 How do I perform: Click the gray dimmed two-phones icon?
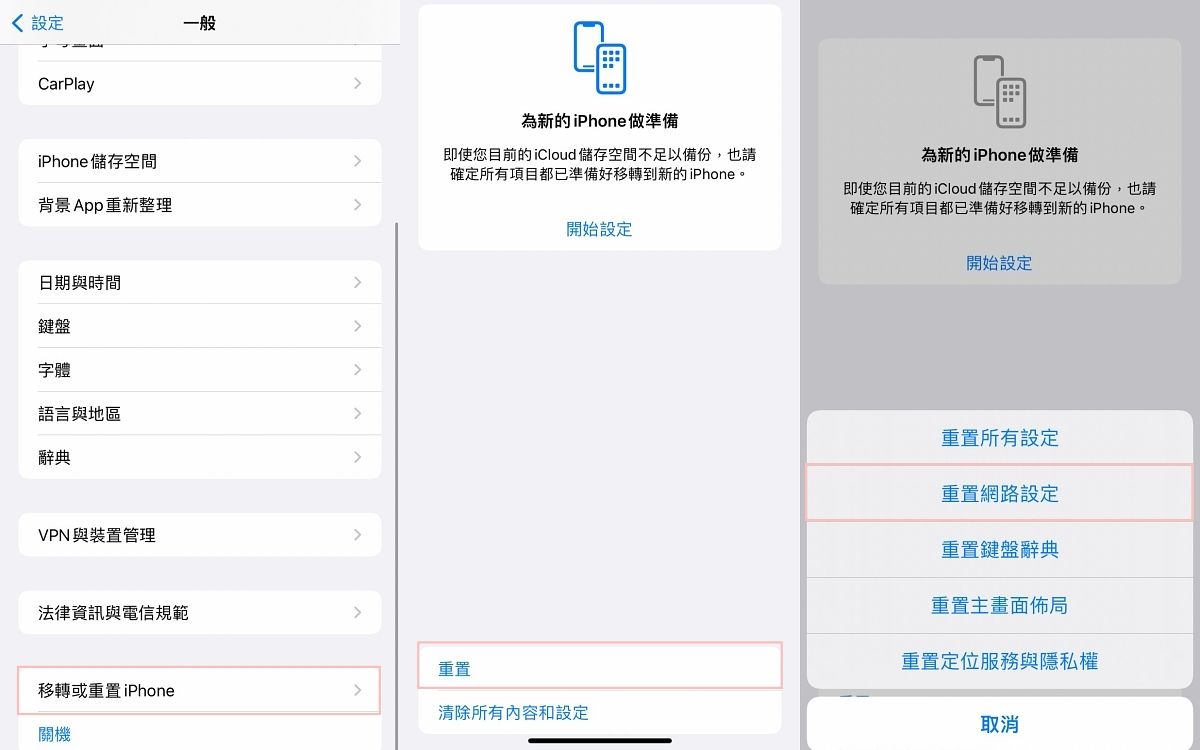[x=999, y=92]
